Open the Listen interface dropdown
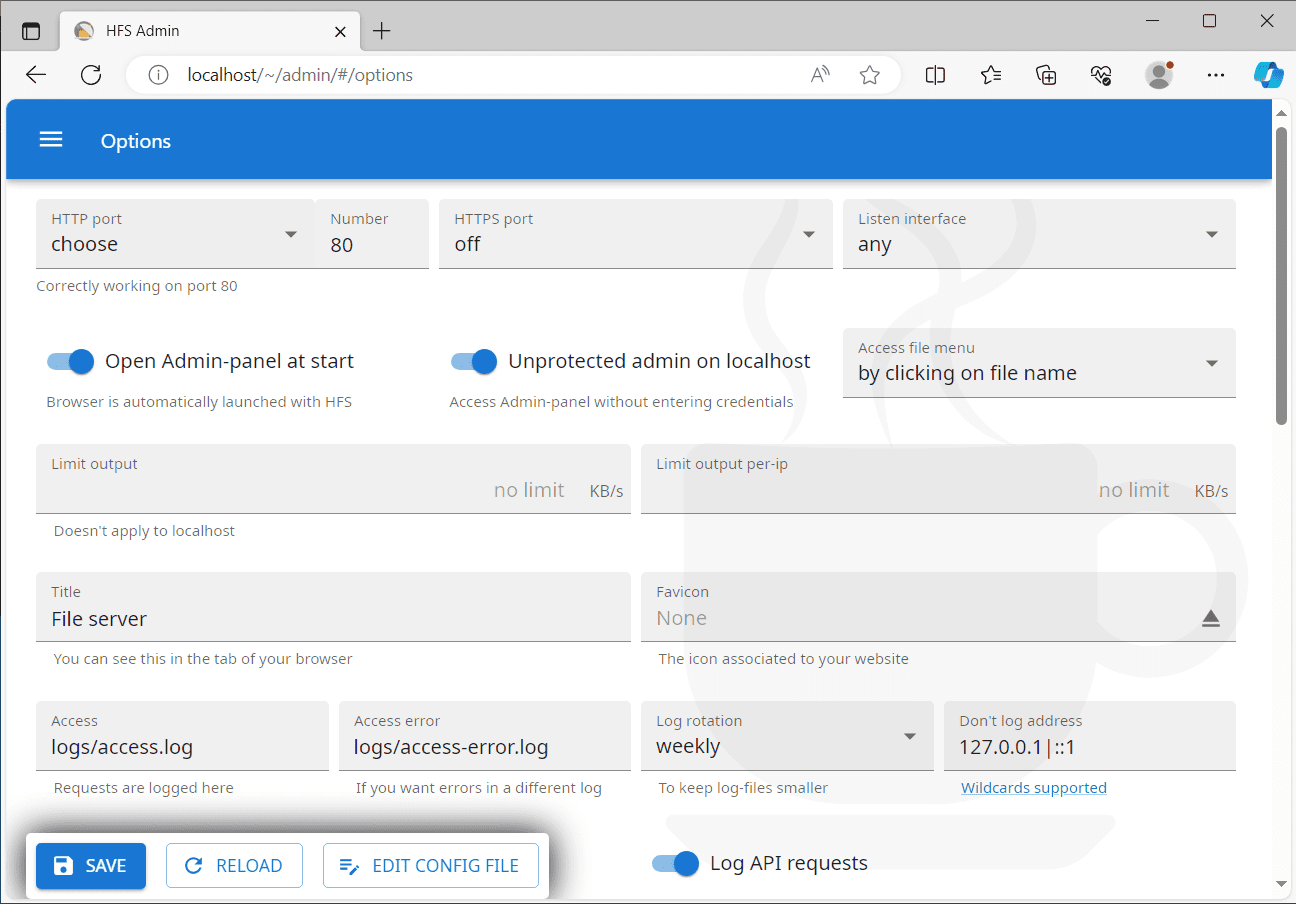This screenshot has height=904, width=1296. coord(1038,235)
